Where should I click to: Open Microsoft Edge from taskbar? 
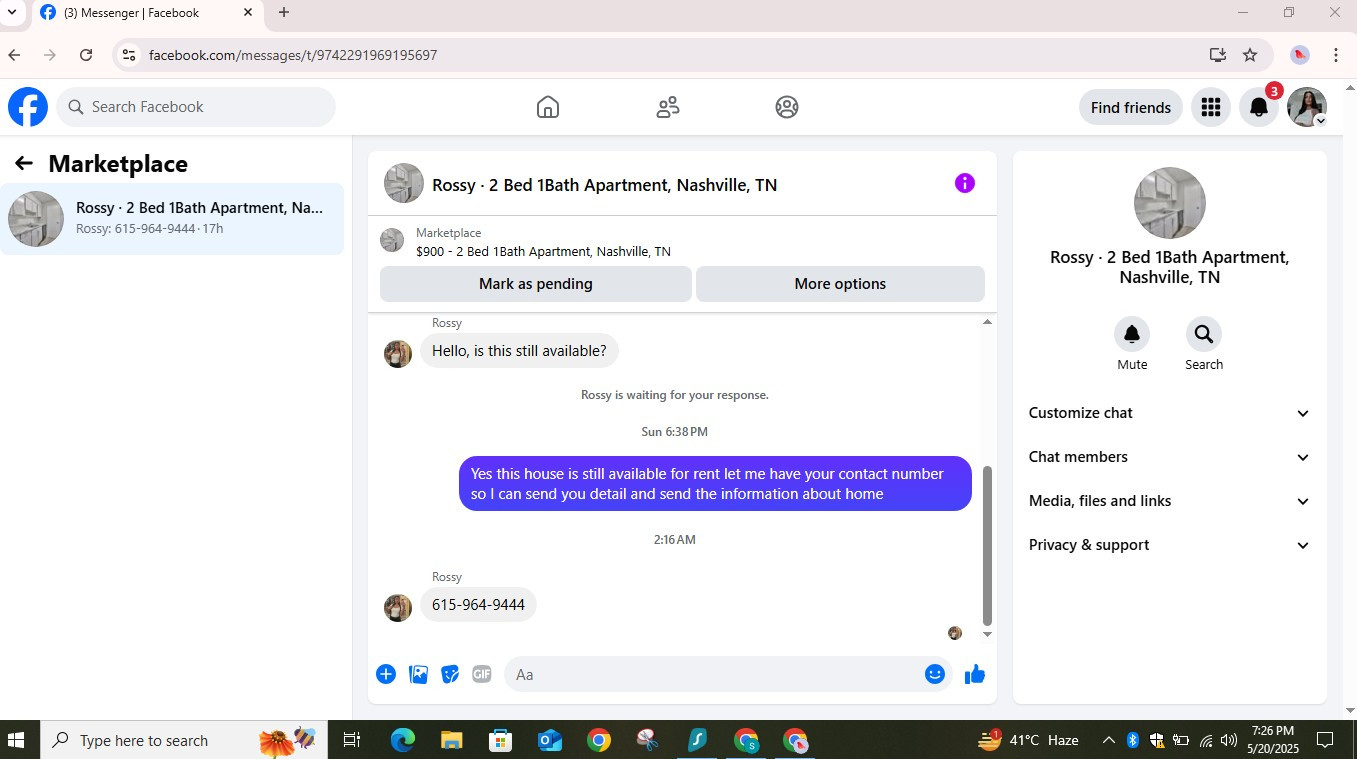point(403,740)
